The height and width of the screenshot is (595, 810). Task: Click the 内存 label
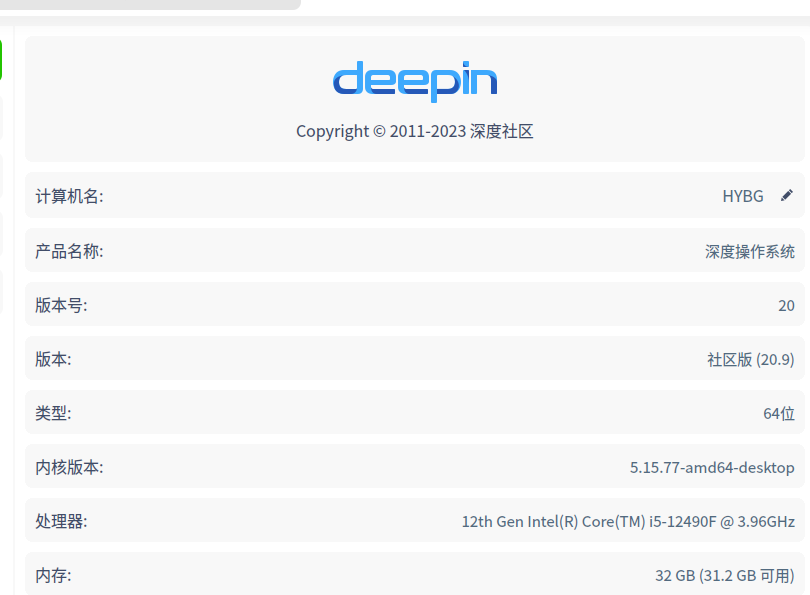(x=53, y=575)
